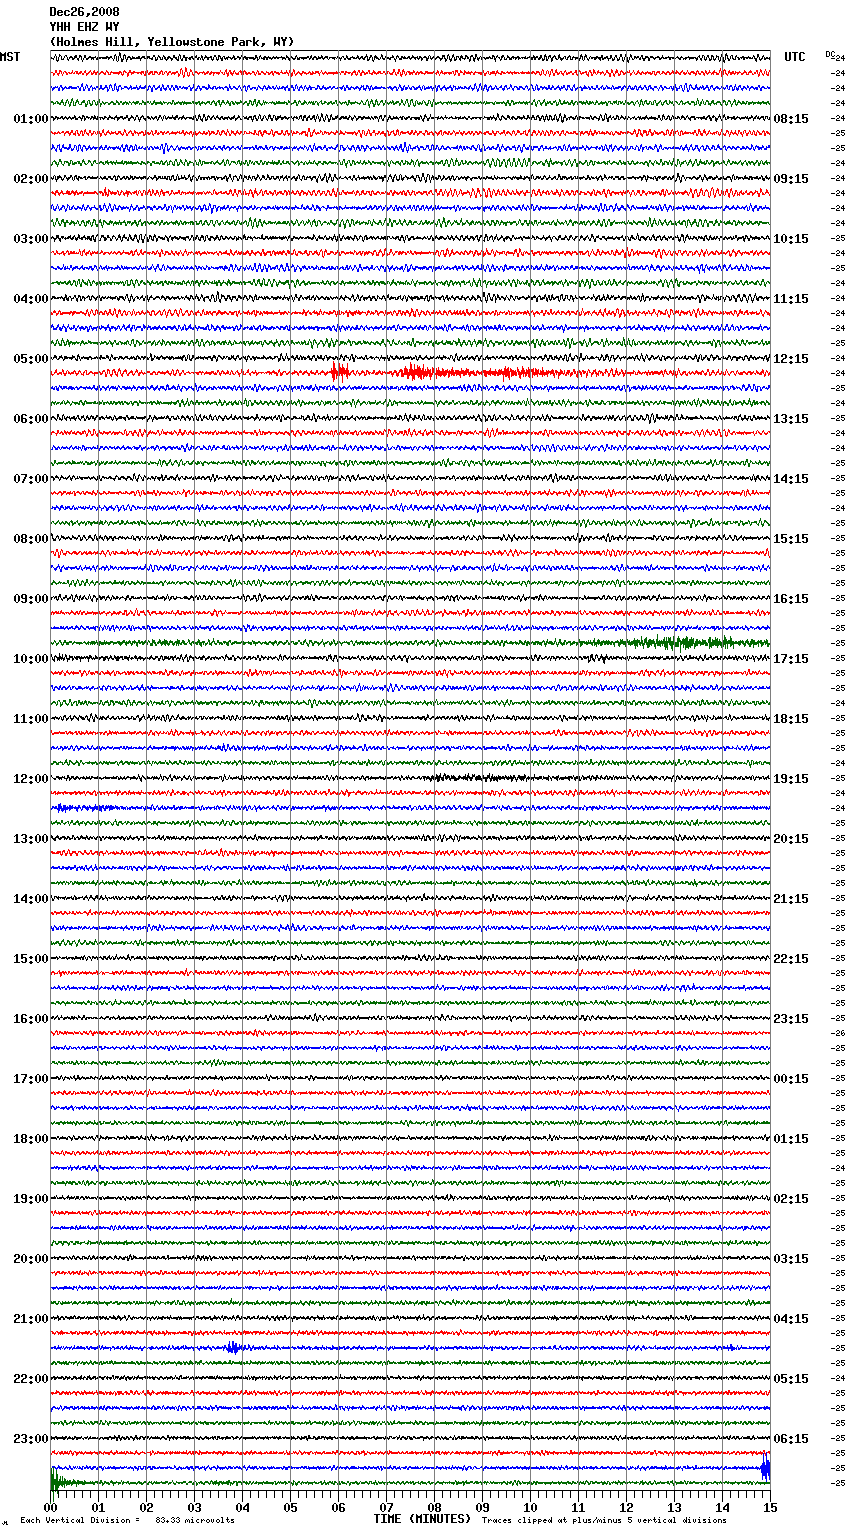Select the 02:00 MST time label
Image resolution: width=850 pixels, height=1534 pixels.
tap(30, 179)
